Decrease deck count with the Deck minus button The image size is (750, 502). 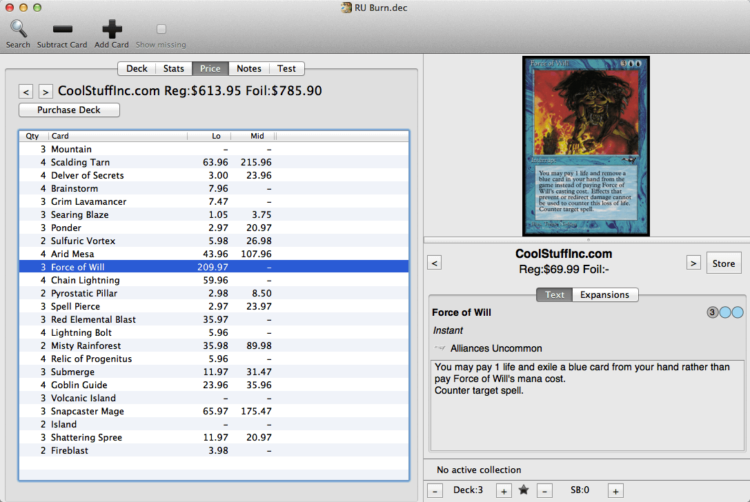point(436,491)
